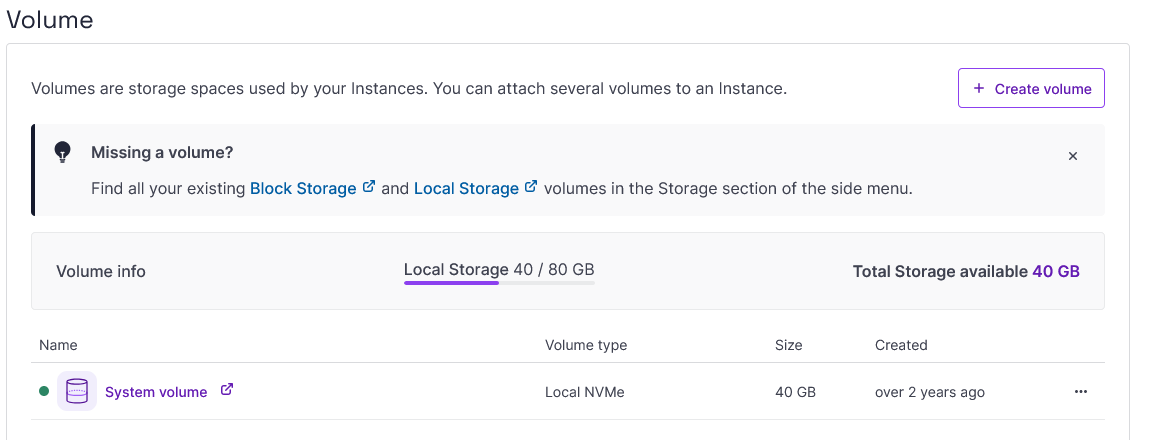
Task: Click the Local Storage usage progress bar
Action: point(499,283)
